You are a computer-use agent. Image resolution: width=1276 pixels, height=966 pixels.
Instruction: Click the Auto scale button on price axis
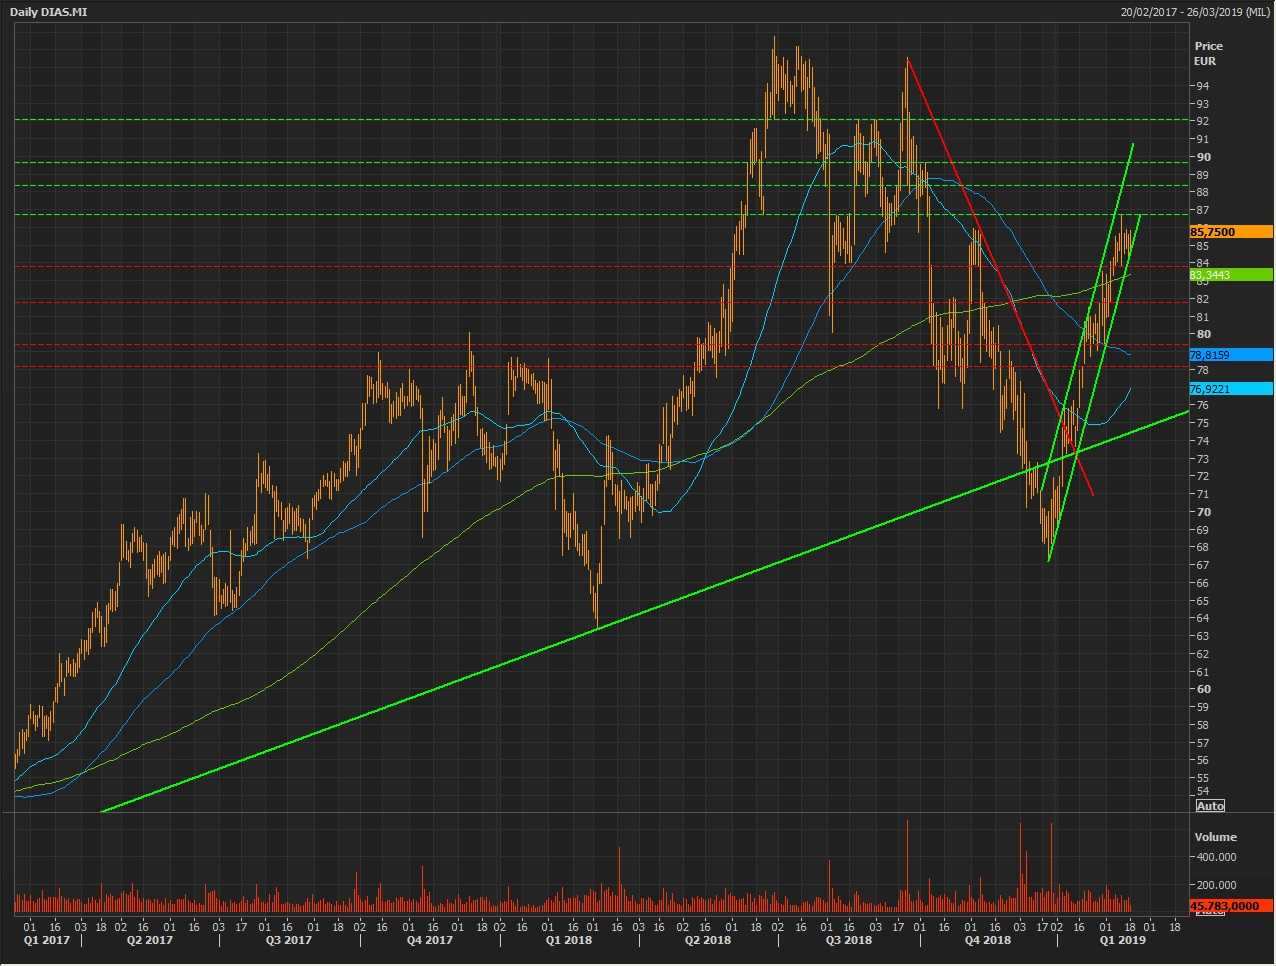click(x=1209, y=806)
